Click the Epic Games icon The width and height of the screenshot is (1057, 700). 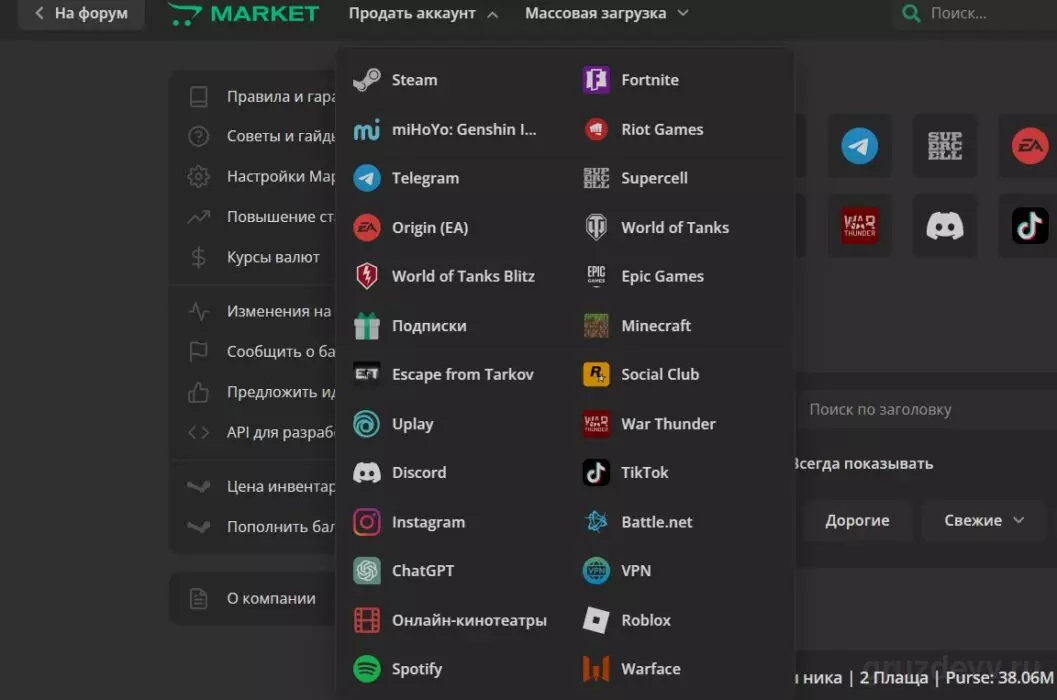tap(596, 276)
